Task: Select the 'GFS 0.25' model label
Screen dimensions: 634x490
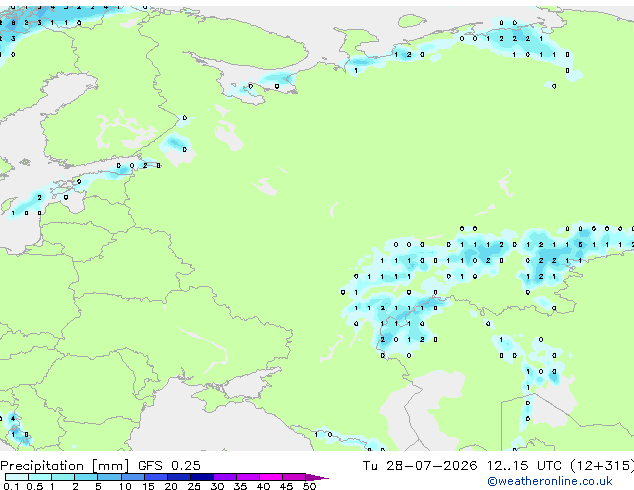Action: point(169,466)
